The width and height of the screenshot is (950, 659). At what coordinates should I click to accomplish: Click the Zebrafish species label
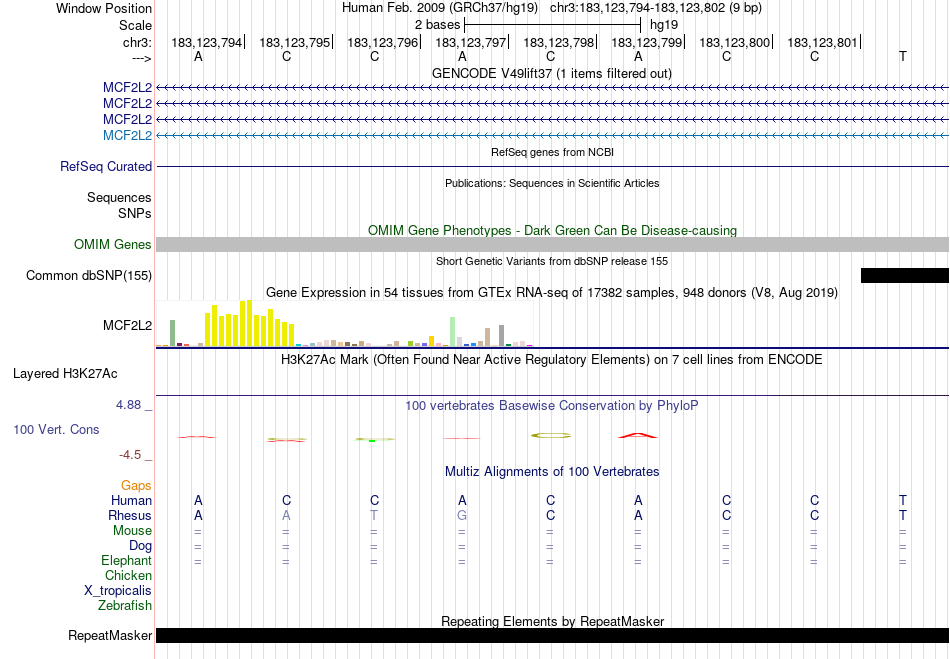pyautogui.click(x=125, y=605)
